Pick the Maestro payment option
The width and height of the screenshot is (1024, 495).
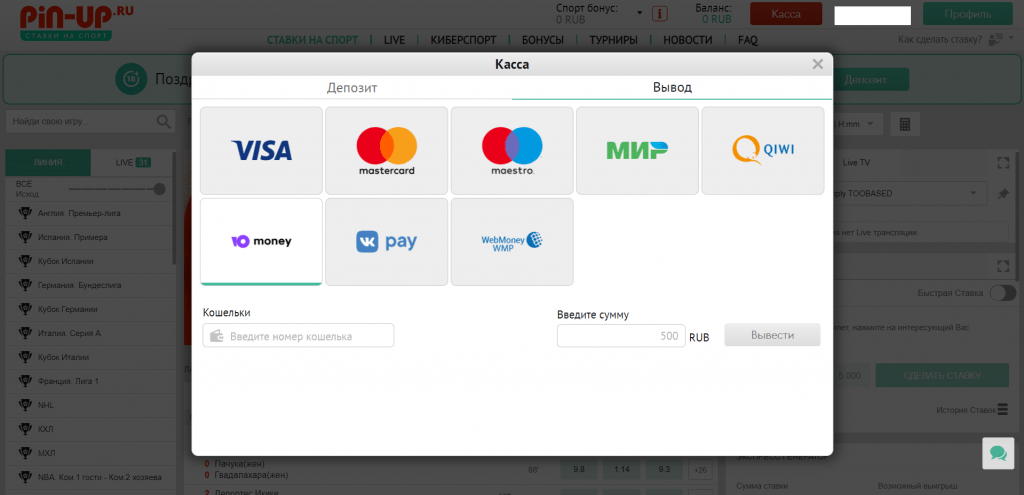point(512,151)
